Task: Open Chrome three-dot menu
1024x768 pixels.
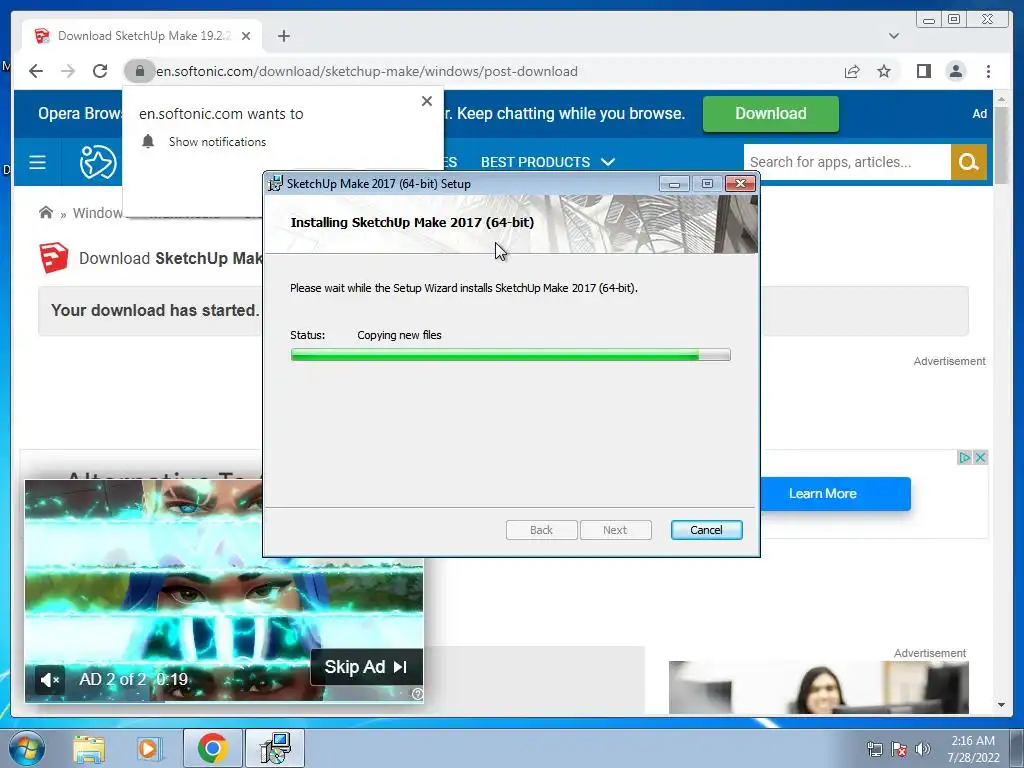Action: pos(988,71)
